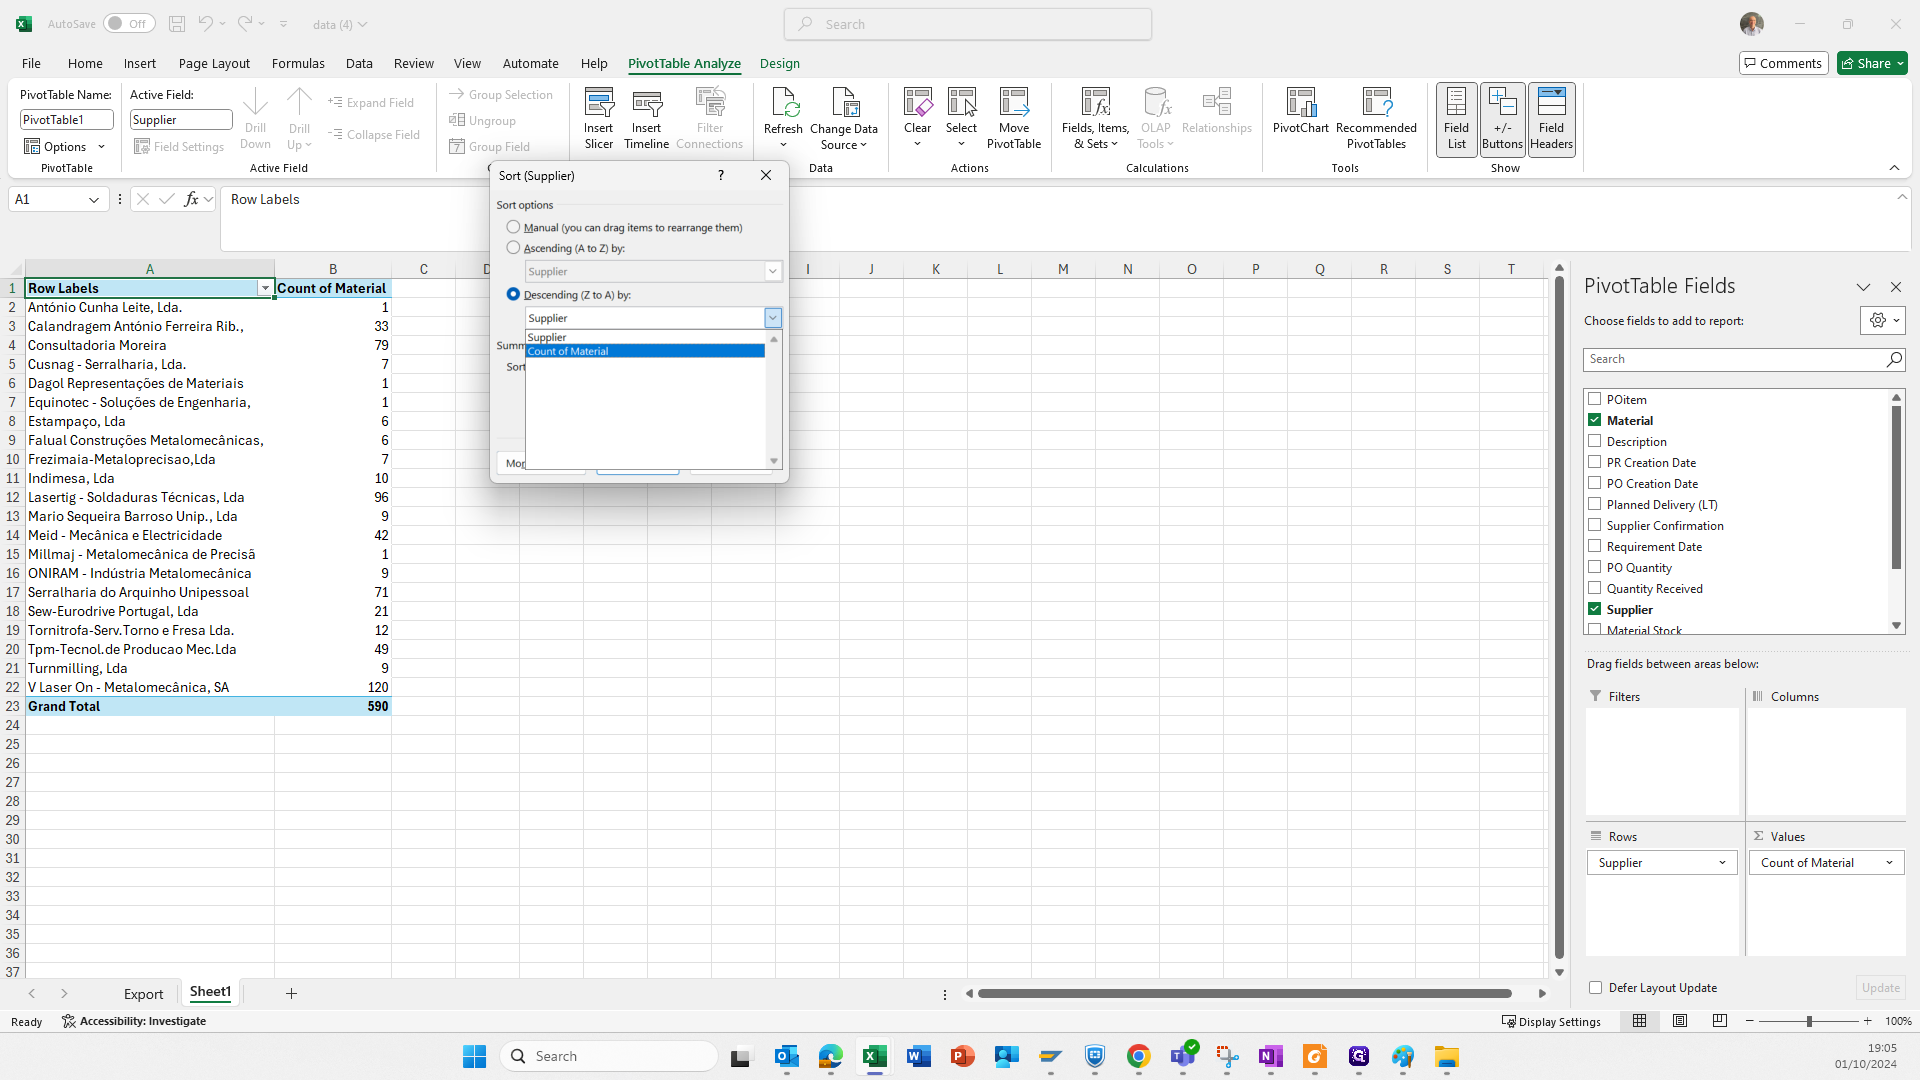Expand the Name Box dropdown
The height and width of the screenshot is (1080, 1920).
click(x=94, y=199)
